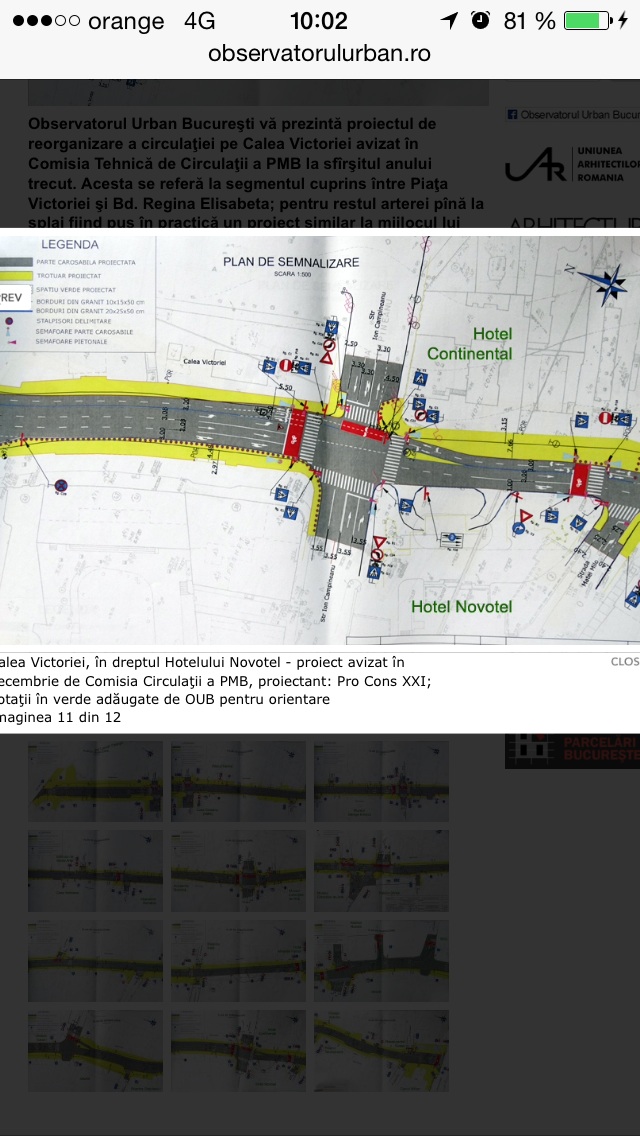Tap the 'imaginea 11 din 12' counter text

pos(60,718)
